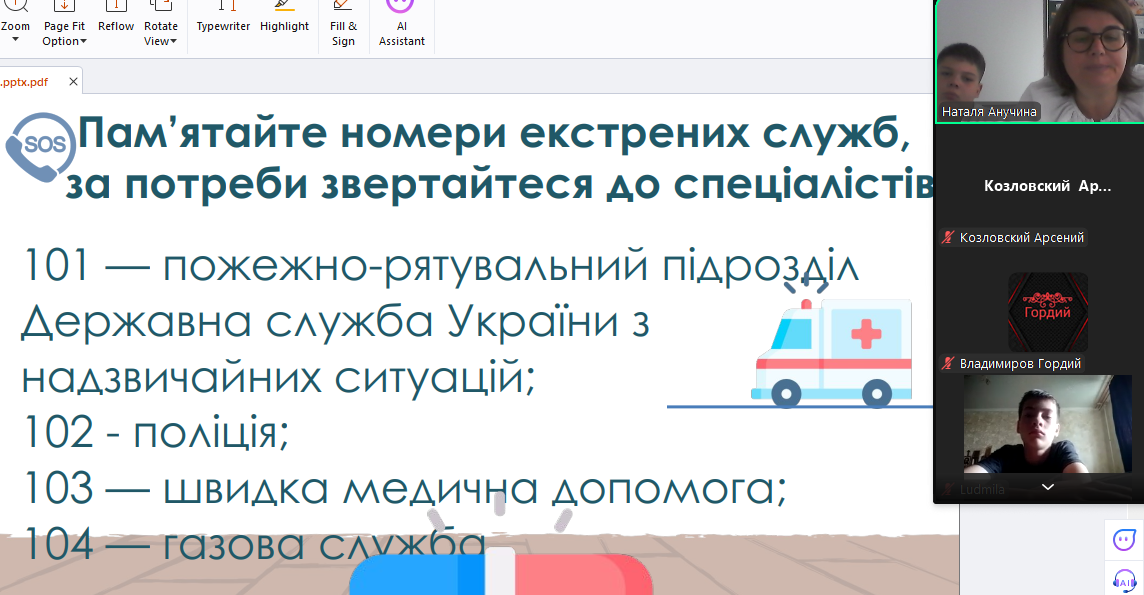Close the .pptx.pdf document tab
Image resolution: width=1144 pixels, height=595 pixels.
coord(73,82)
